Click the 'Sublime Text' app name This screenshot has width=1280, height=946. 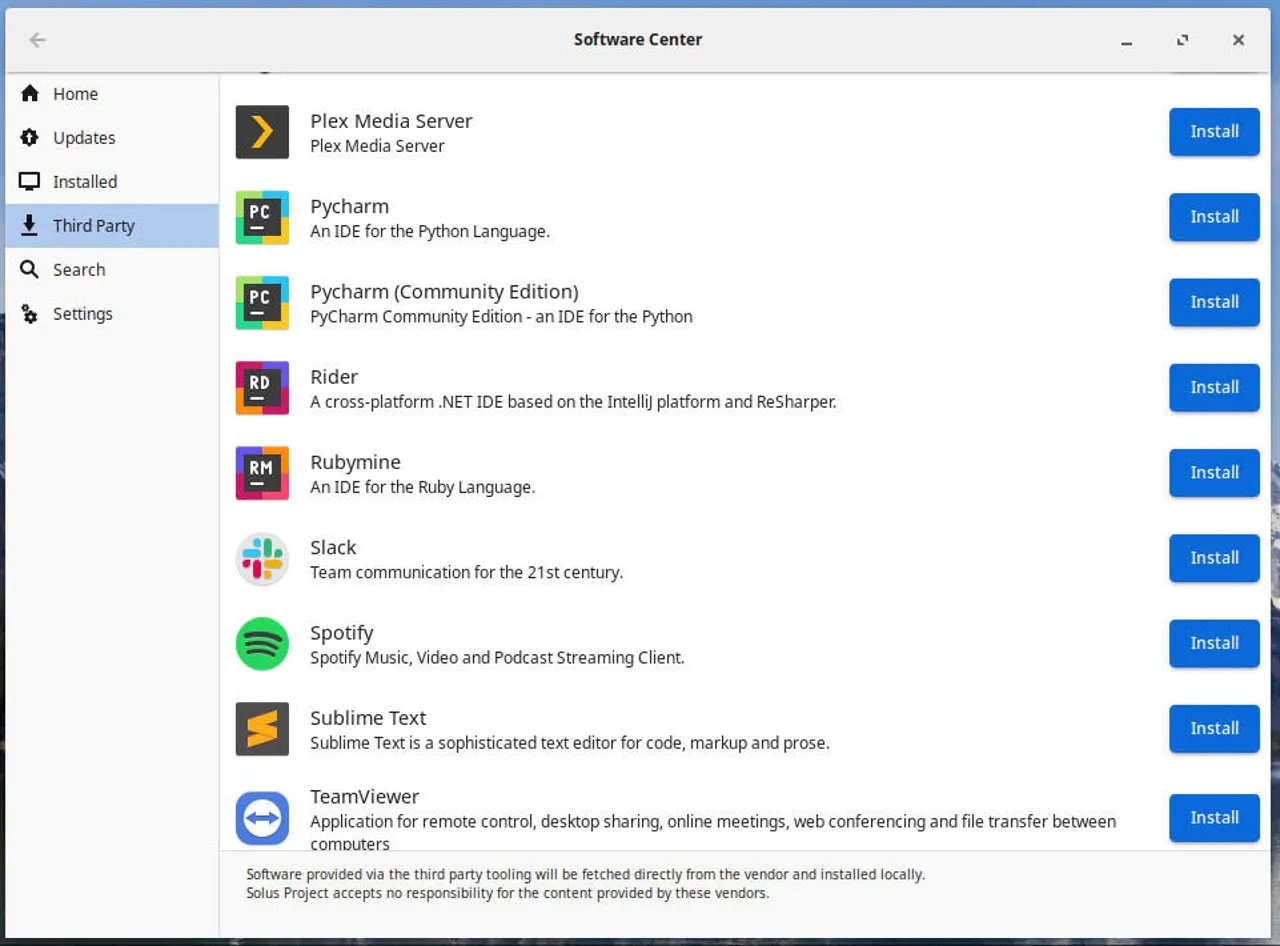[x=368, y=718]
